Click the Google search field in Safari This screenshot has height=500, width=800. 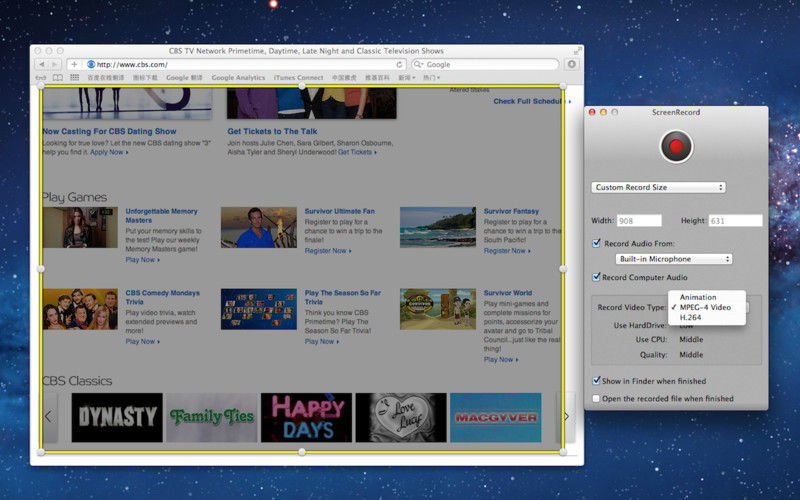coord(485,64)
